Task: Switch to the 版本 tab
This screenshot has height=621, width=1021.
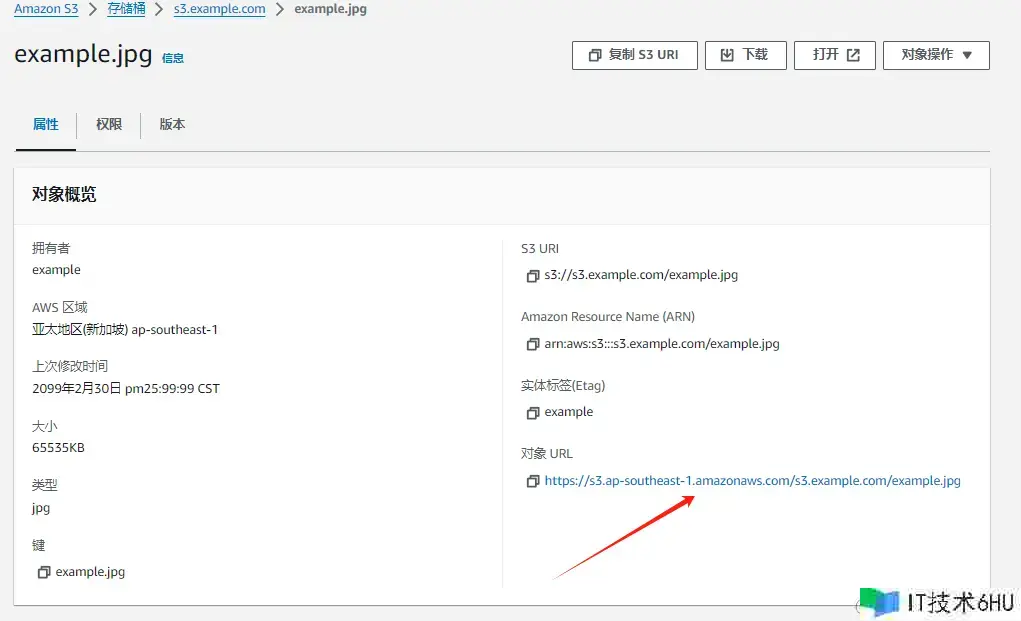Action: [172, 124]
